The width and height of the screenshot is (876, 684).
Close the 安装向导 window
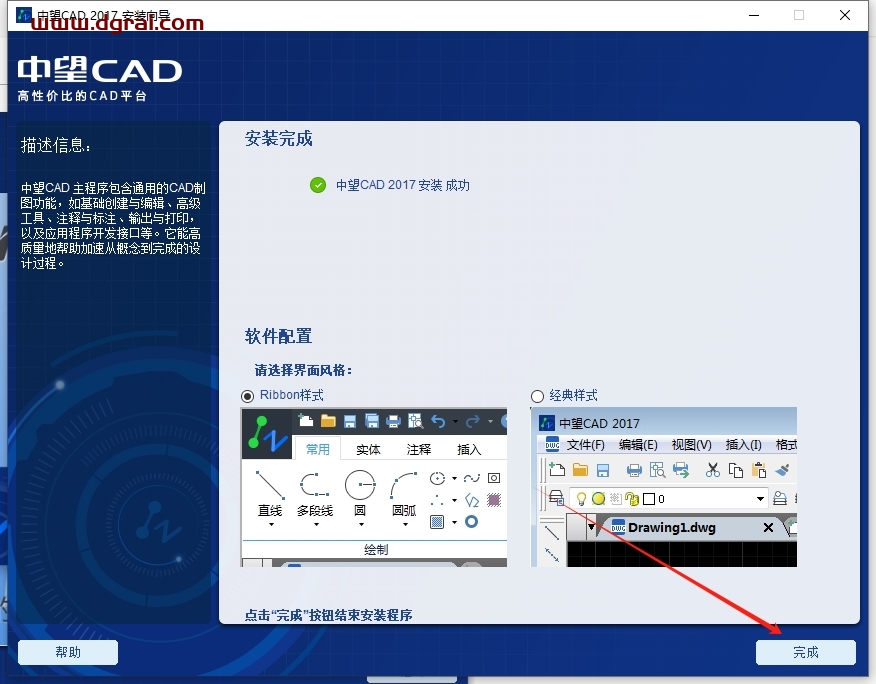pos(845,15)
